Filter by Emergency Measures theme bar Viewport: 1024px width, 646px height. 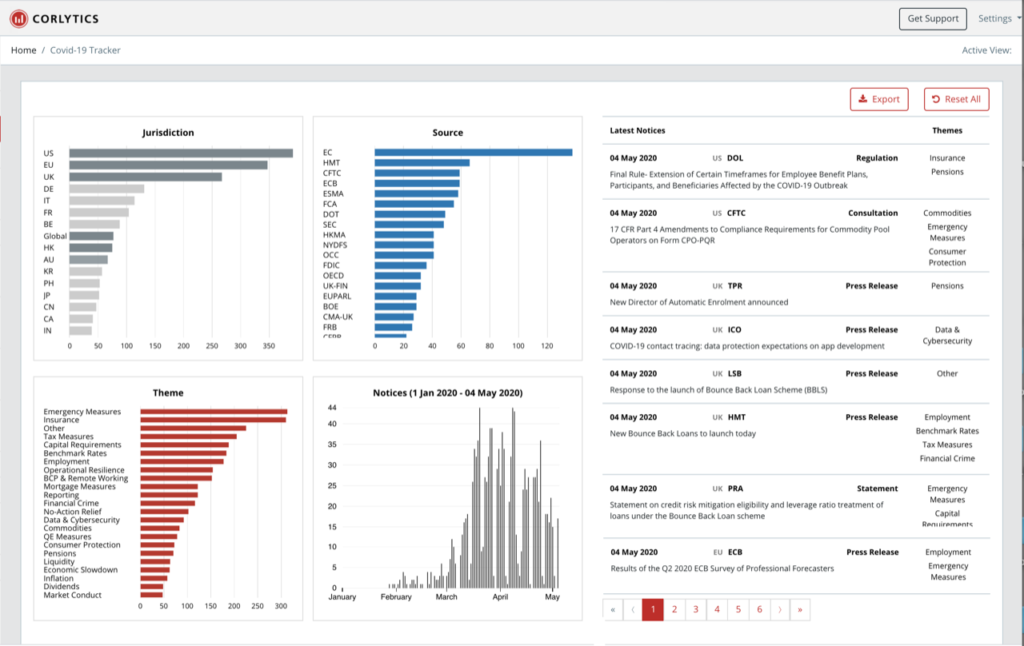point(213,412)
